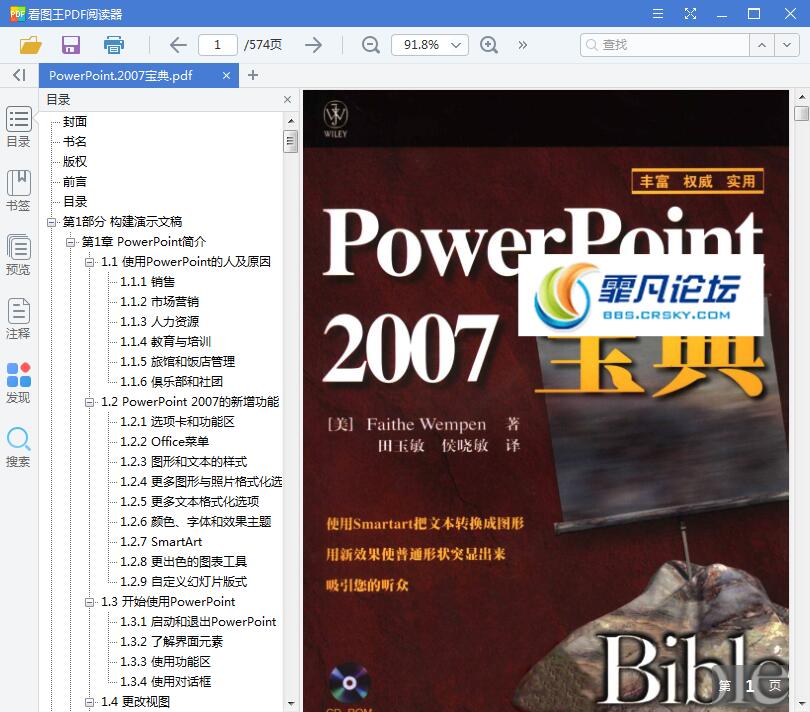Image resolution: width=810 pixels, height=712 pixels.
Task: Close the PowerPoint.2007宝典.pdf tab
Action: click(226, 75)
